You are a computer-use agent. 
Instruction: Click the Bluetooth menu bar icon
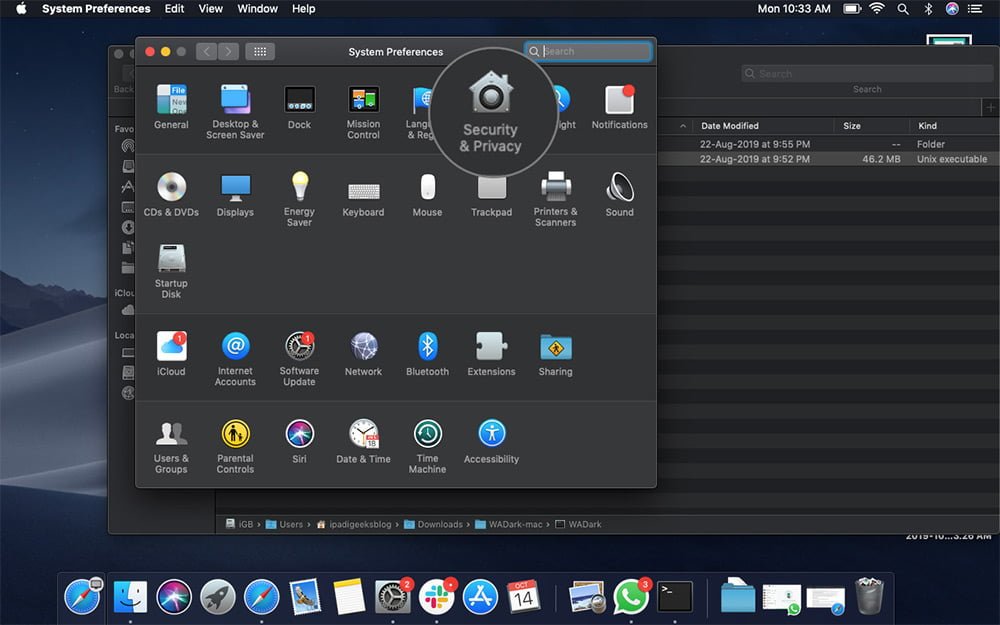pyautogui.click(x=929, y=9)
